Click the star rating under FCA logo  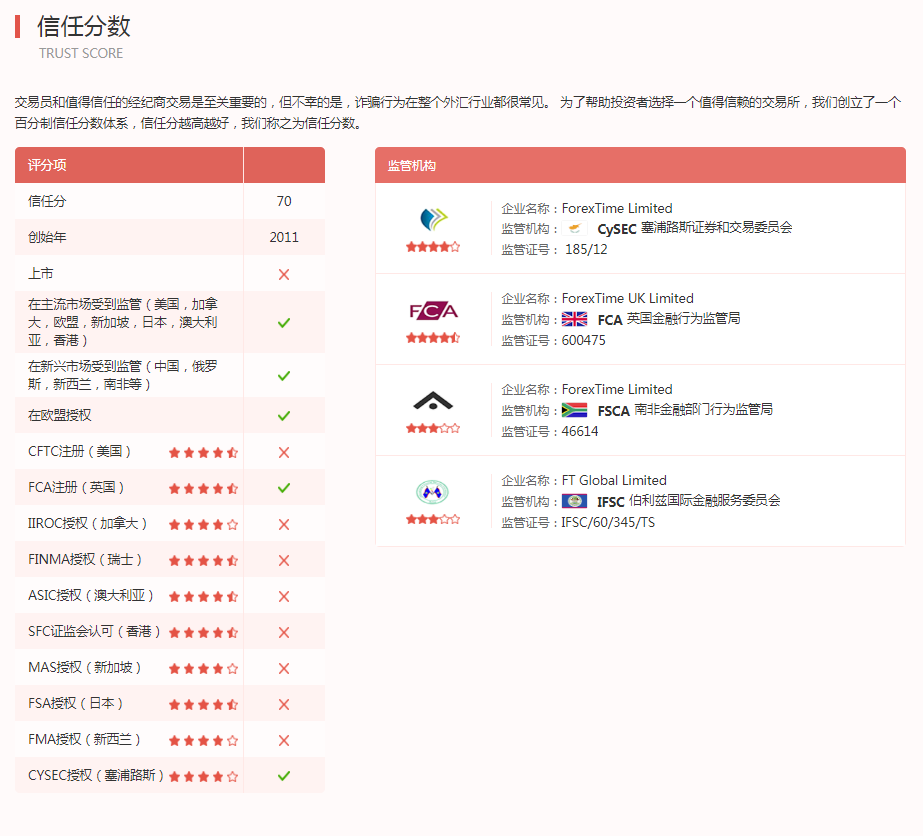point(433,338)
